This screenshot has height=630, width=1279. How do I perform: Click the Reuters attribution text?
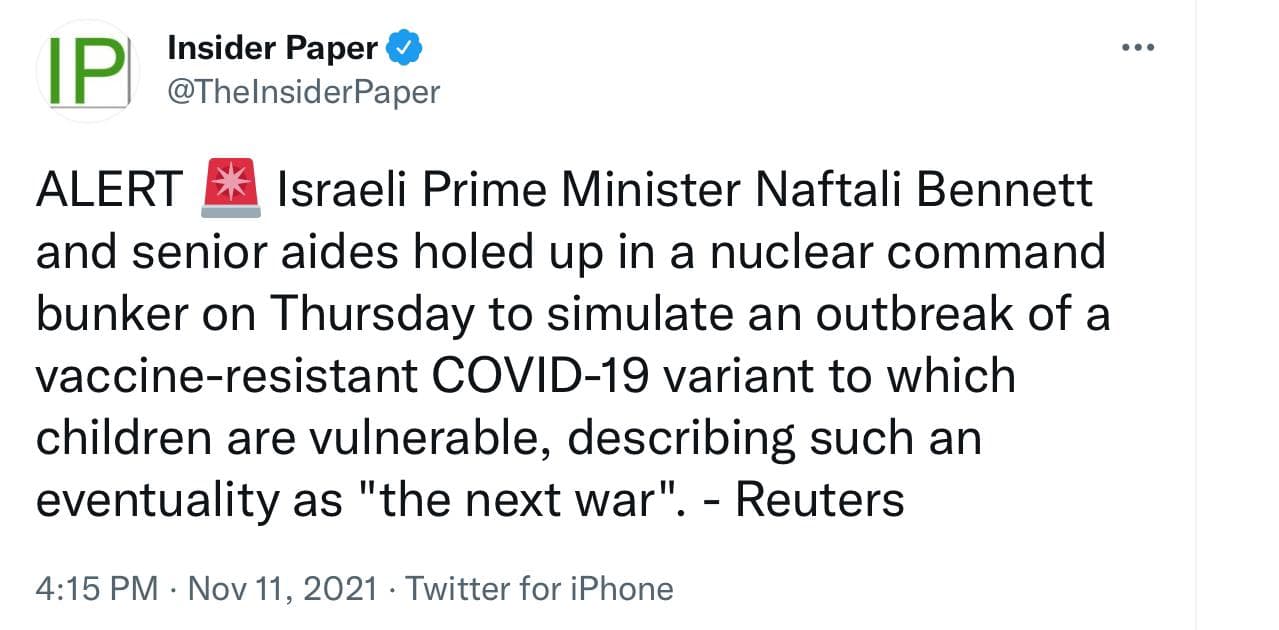[x=819, y=499]
